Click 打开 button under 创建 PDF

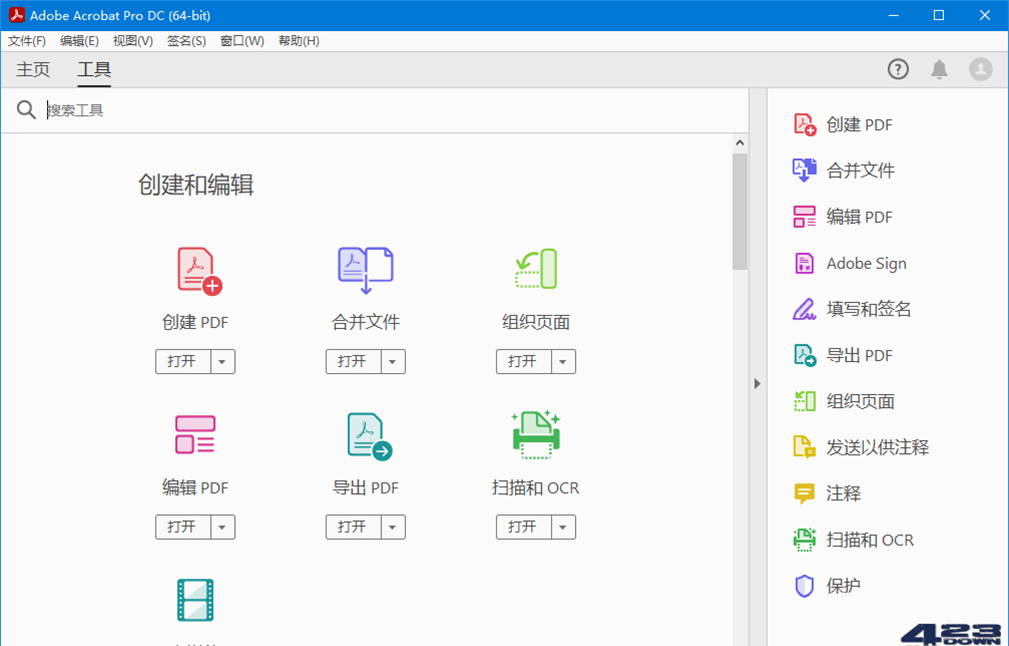coord(183,362)
